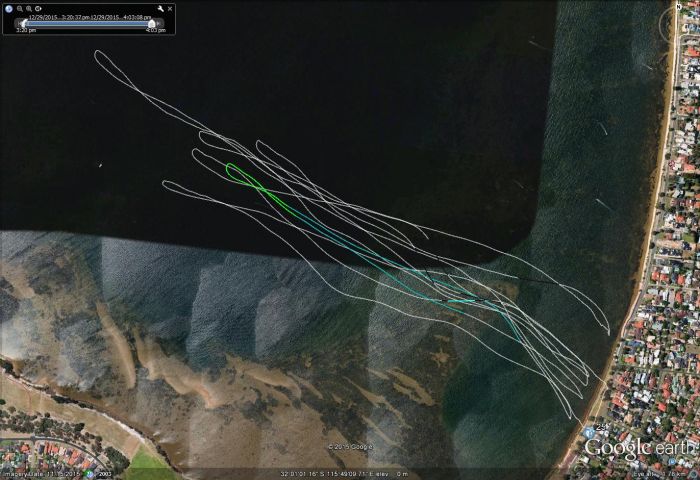Click the 4:03 pm end time label

(x=155, y=31)
